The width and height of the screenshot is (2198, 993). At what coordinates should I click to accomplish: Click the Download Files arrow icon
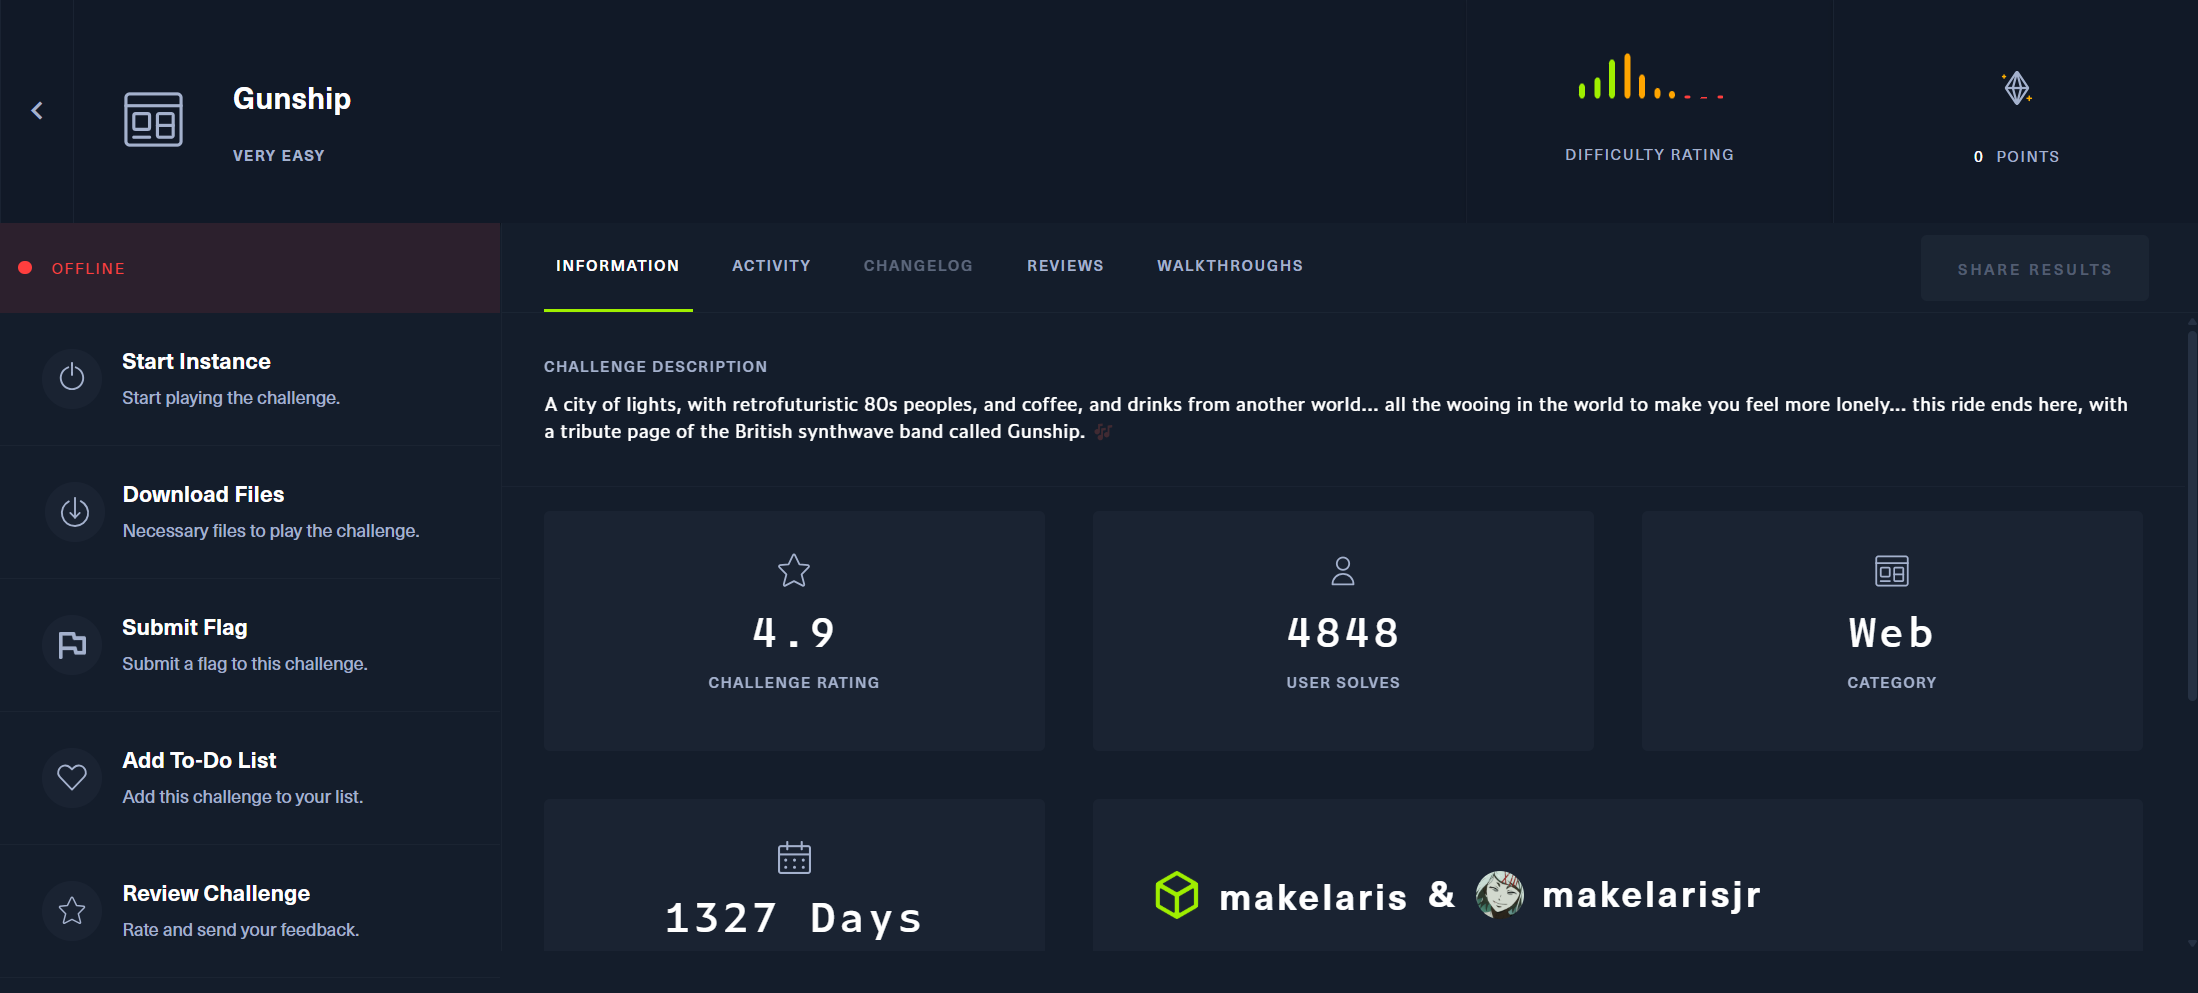coord(75,512)
